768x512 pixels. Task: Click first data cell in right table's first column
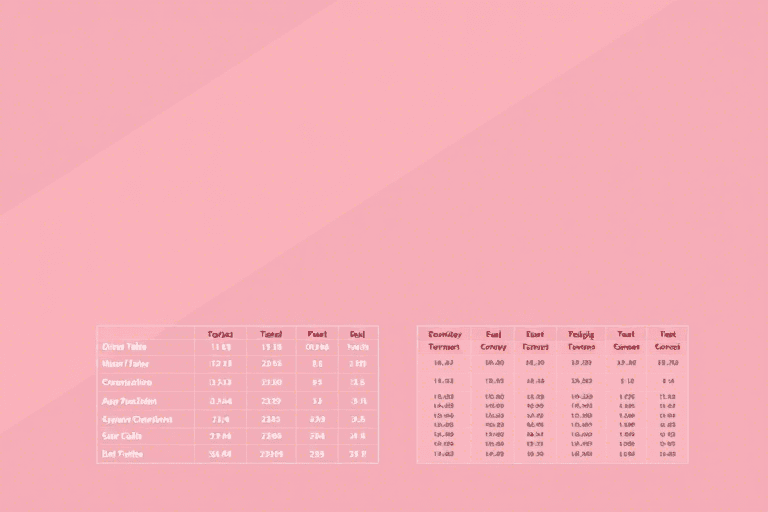(443, 363)
